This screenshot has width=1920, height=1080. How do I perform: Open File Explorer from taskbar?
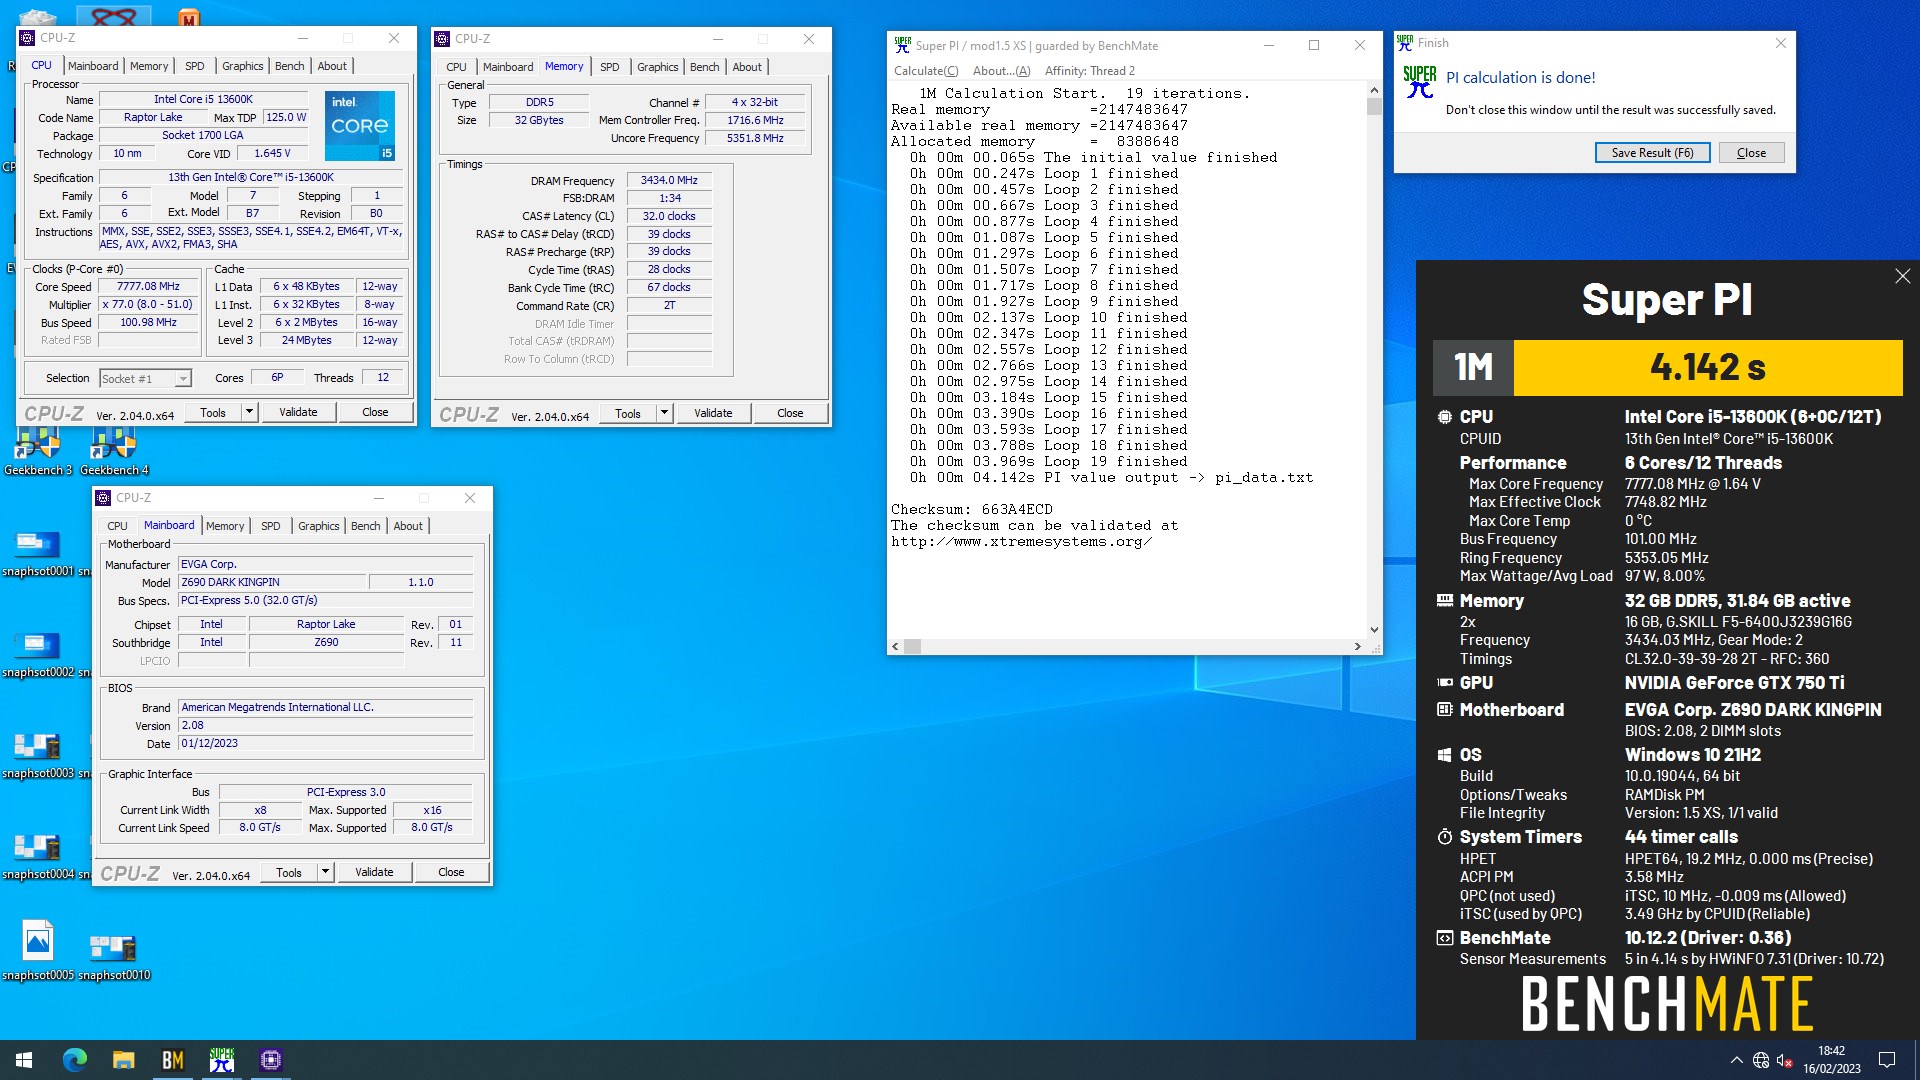[123, 1060]
